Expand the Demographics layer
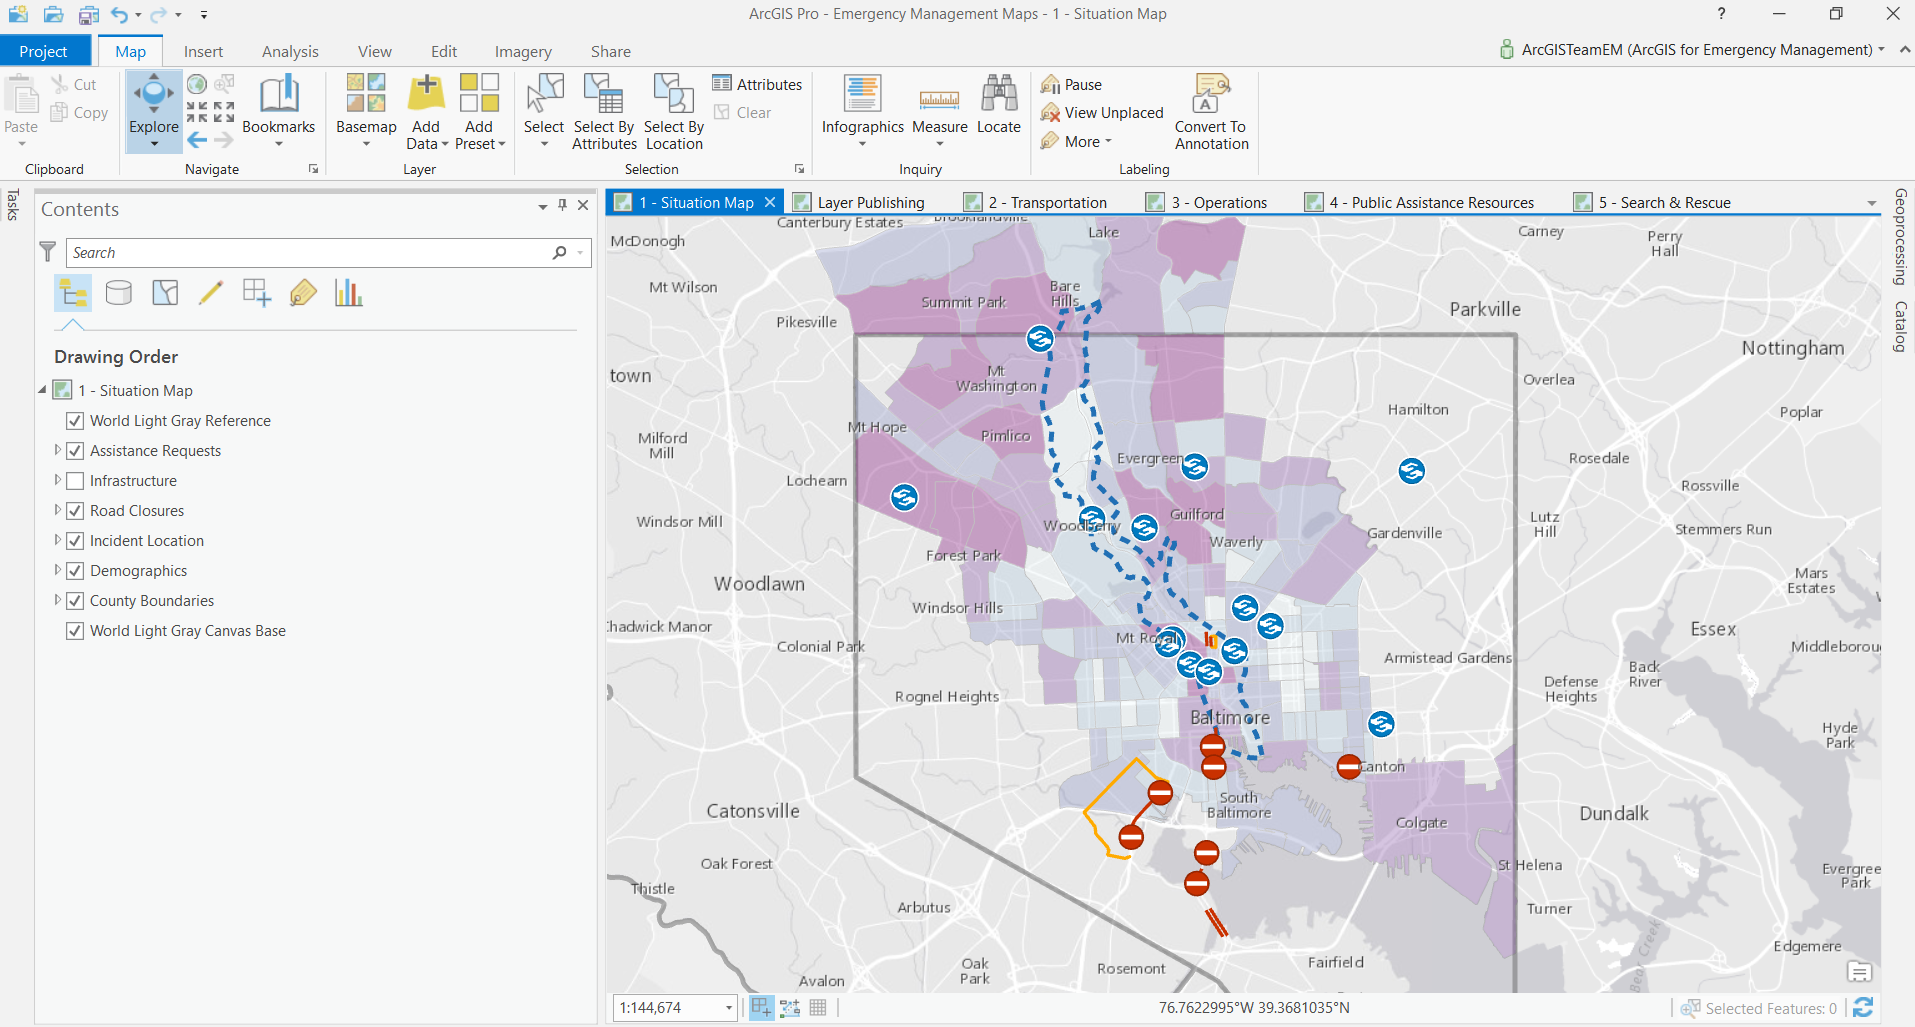This screenshot has height=1027, width=1915. (x=57, y=570)
